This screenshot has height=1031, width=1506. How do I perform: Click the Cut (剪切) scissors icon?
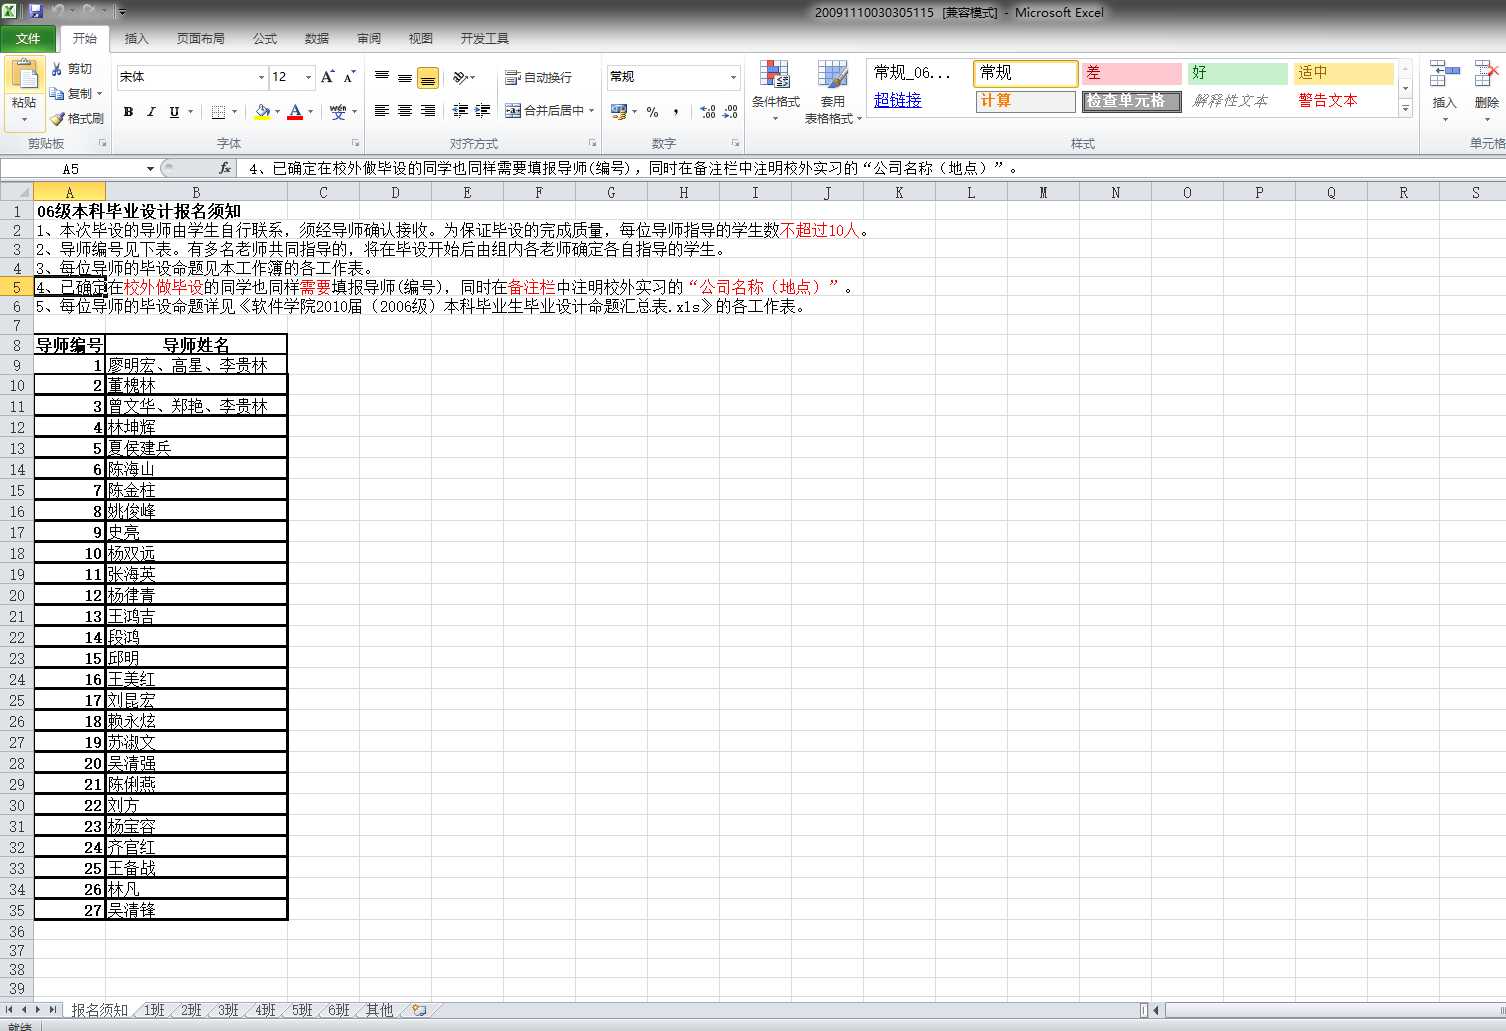pyautogui.click(x=58, y=69)
